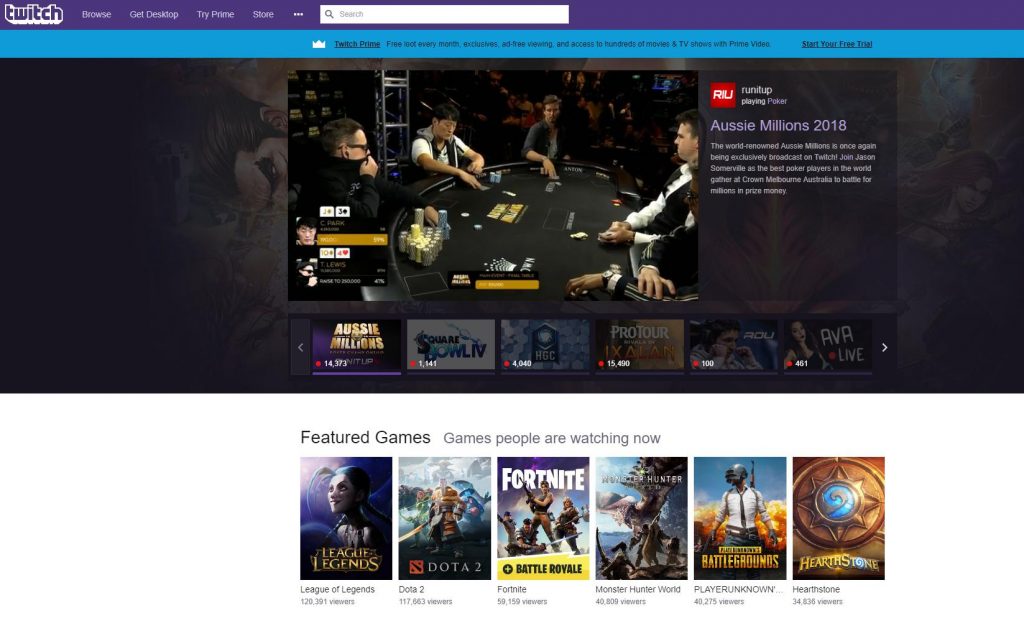
Task: Open the League of Legends game cover
Action: click(346, 518)
